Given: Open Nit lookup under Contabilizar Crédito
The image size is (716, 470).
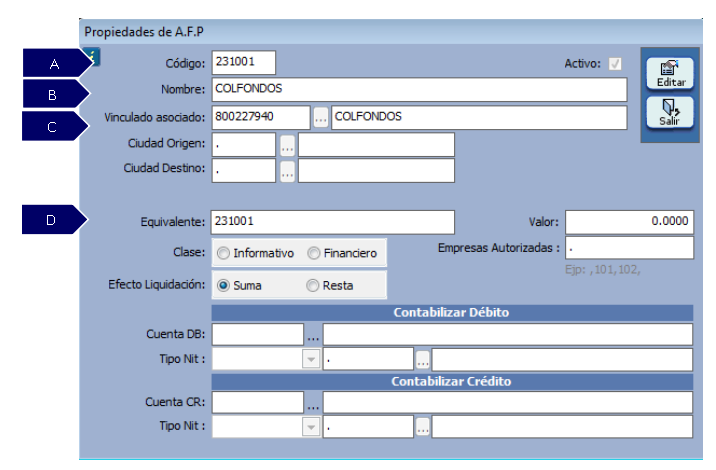Looking at the screenshot, I should click(x=423, y=427).
